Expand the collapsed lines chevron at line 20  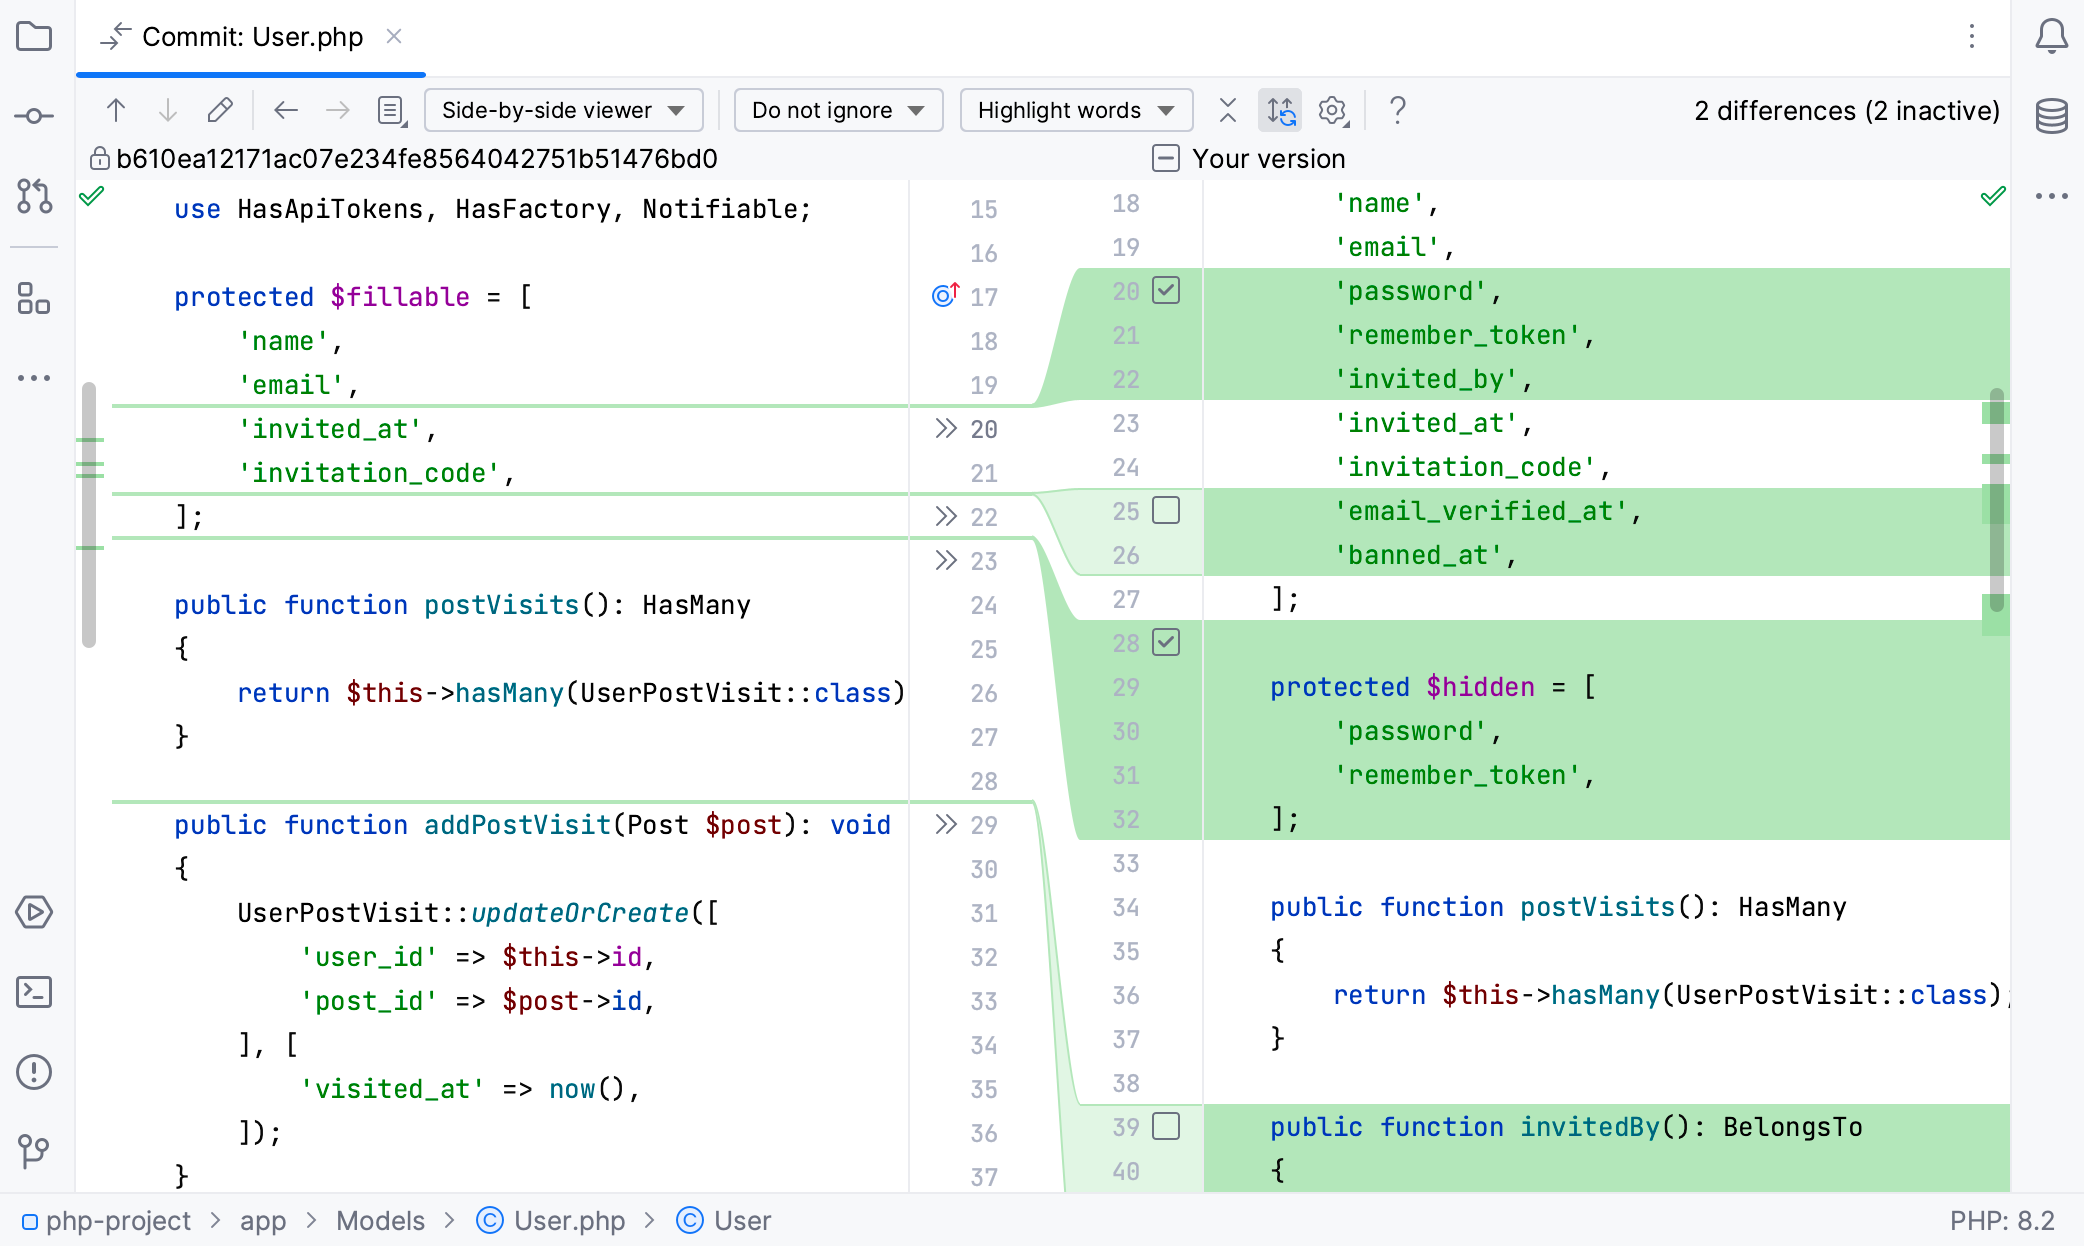point(944,428)
